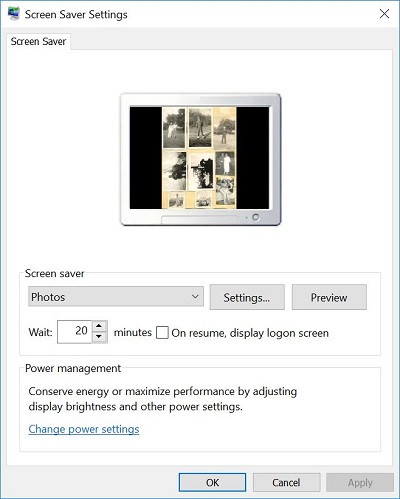400x499 pixels.
Task: Open the Photos screen saver dropdown
Action: click(116, 296)
